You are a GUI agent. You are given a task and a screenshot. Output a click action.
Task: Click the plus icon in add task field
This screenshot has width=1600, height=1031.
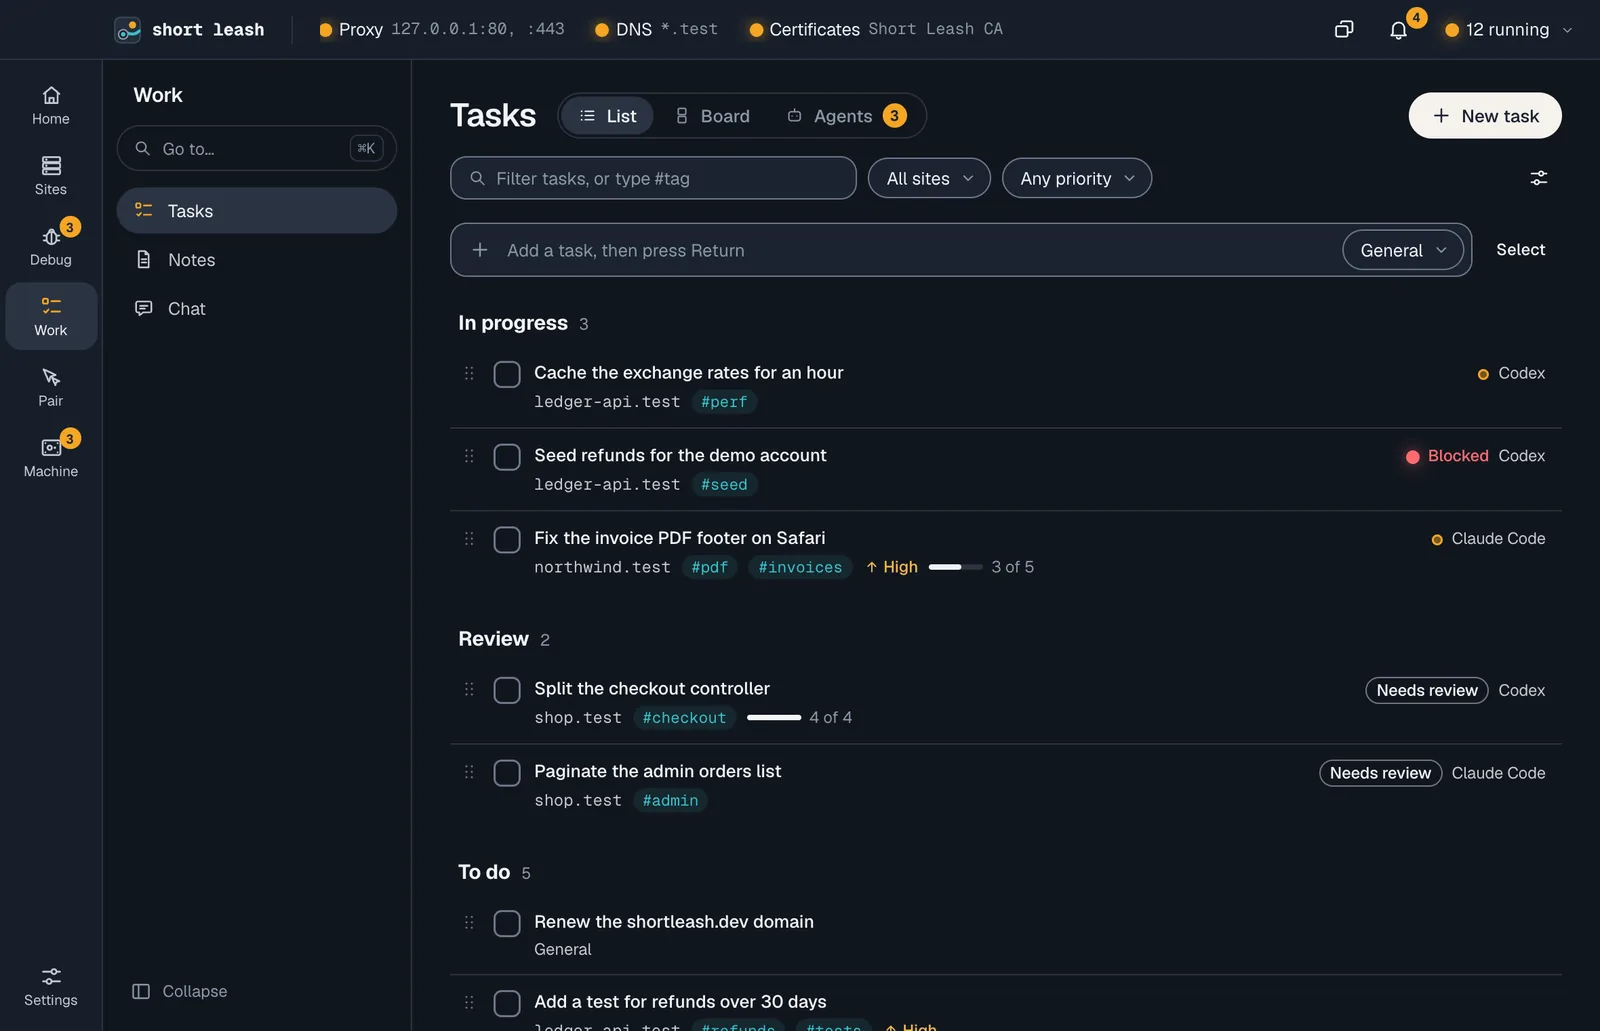480,250
